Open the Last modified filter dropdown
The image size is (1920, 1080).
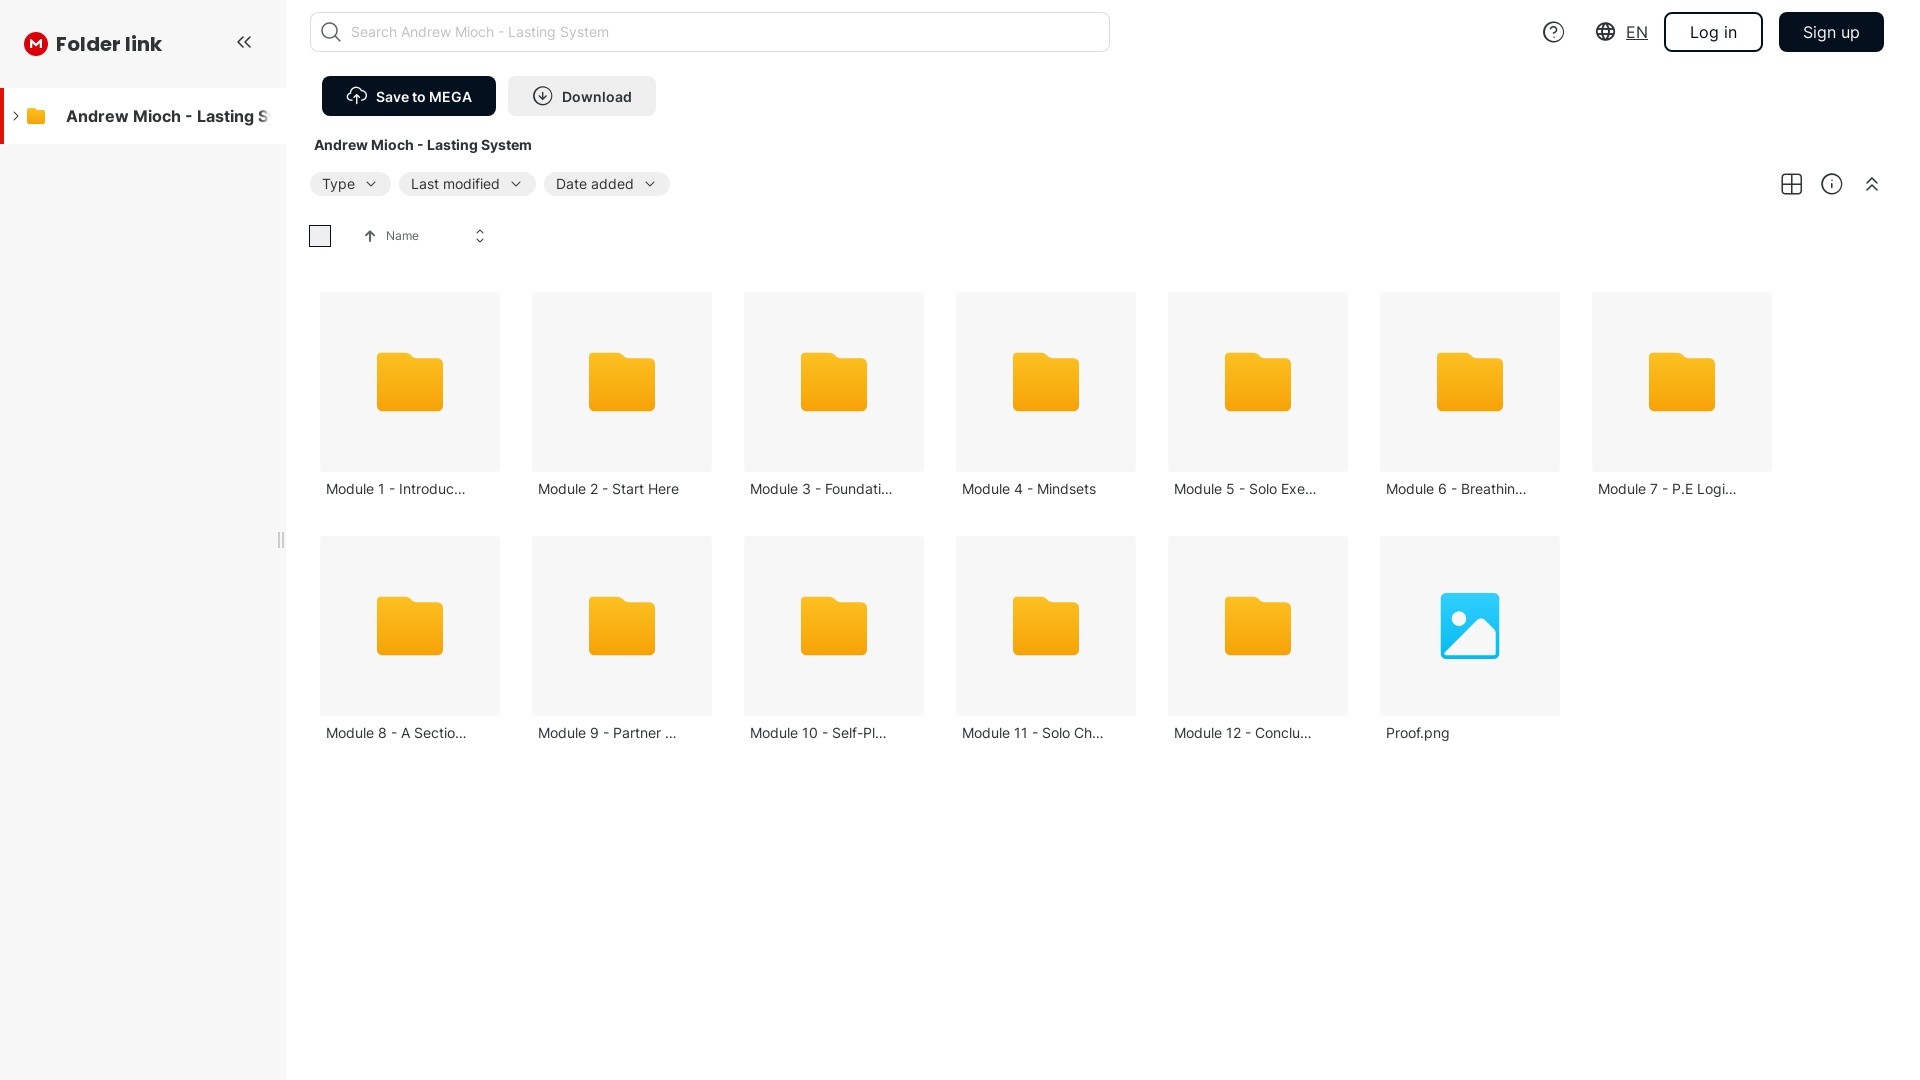pyautogui.click(x=466, y=184)
